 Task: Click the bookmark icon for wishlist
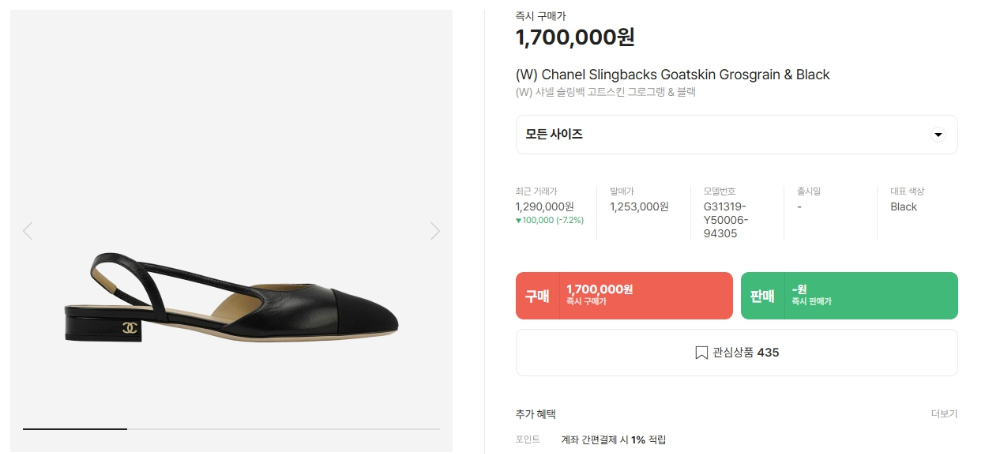click(702, 353)
